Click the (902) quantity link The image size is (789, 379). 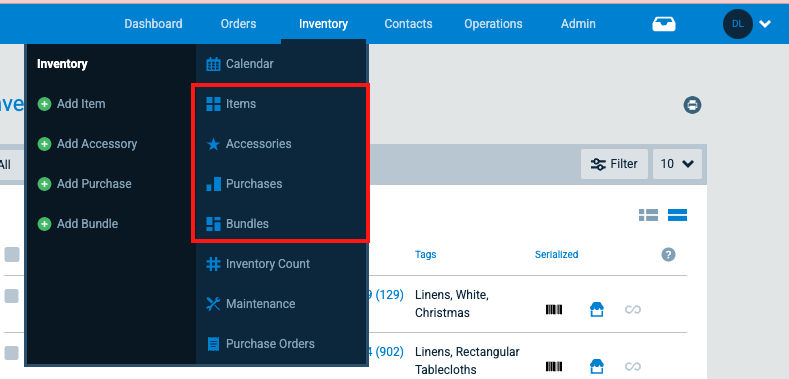click(x=389, y=352)
